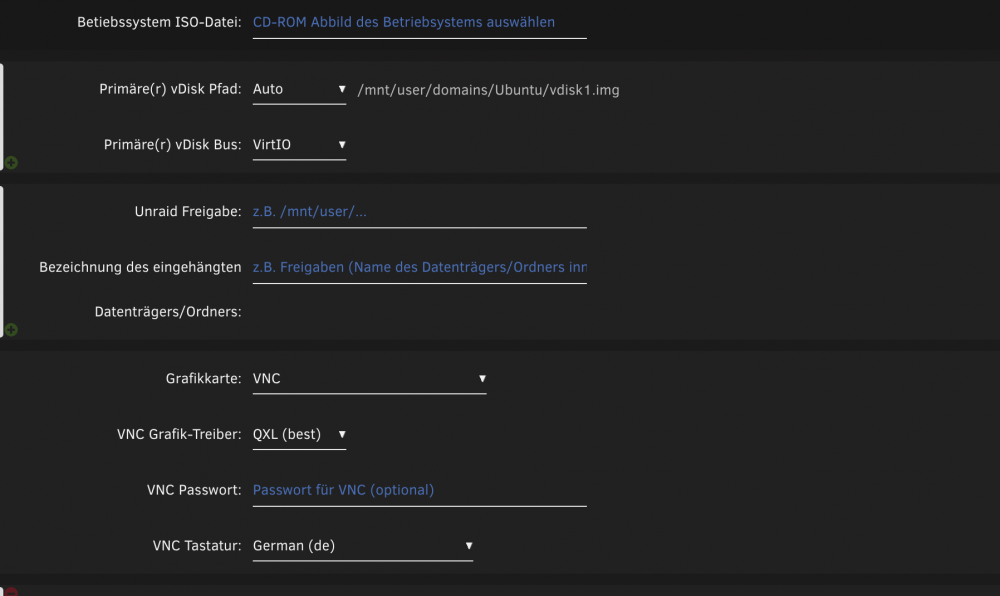Click the label "VNC Grafik-Treiber:"
Viewport: 1000px width, 596px height.
179,434
